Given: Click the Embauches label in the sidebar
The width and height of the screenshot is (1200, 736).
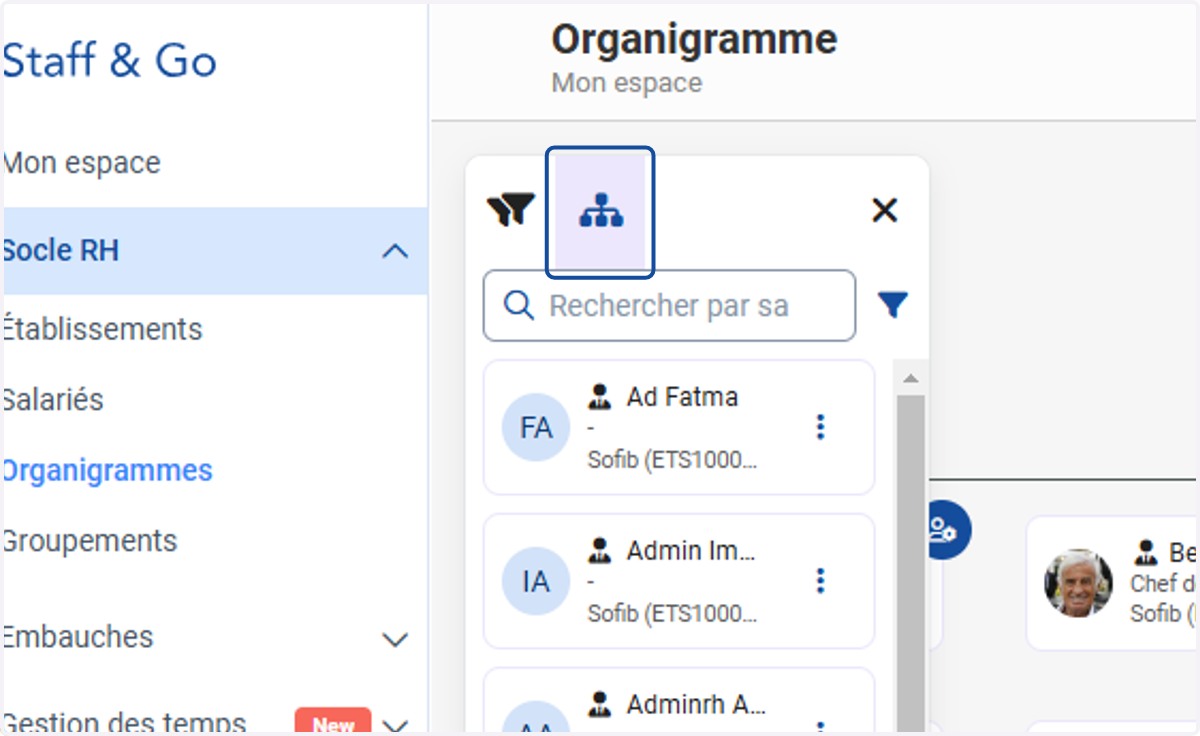Looking at the screenshot, I should point(78,637).
